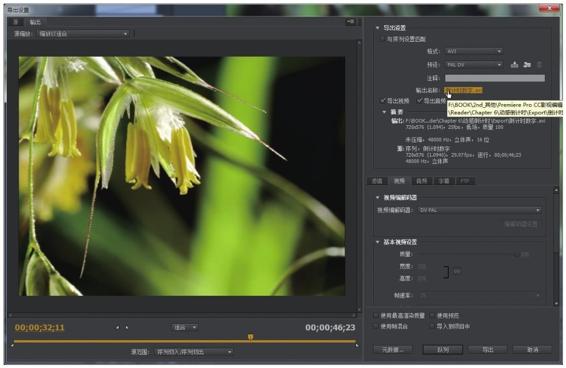Collapse the 基本视频设置 (Basic Video Settings) section
This screenshot has width=566, height=368.
[x=378, y=242]
